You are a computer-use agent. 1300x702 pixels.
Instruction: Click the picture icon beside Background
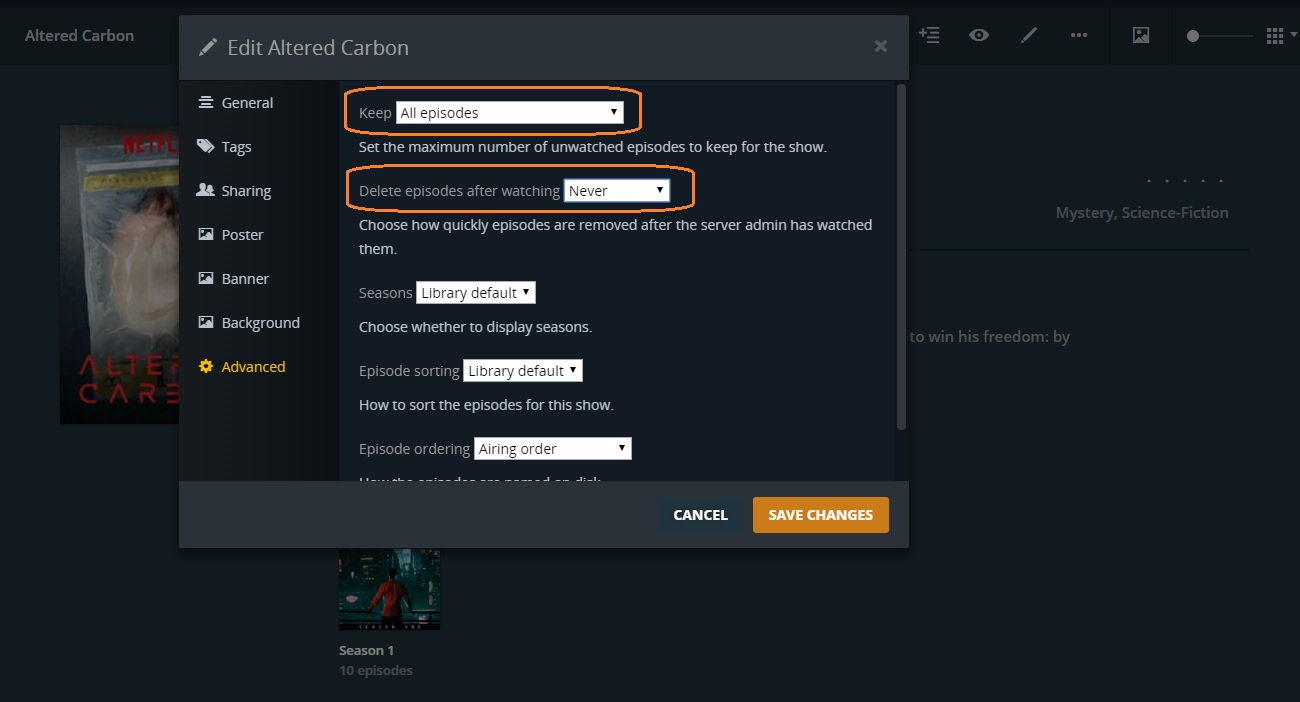206,322
